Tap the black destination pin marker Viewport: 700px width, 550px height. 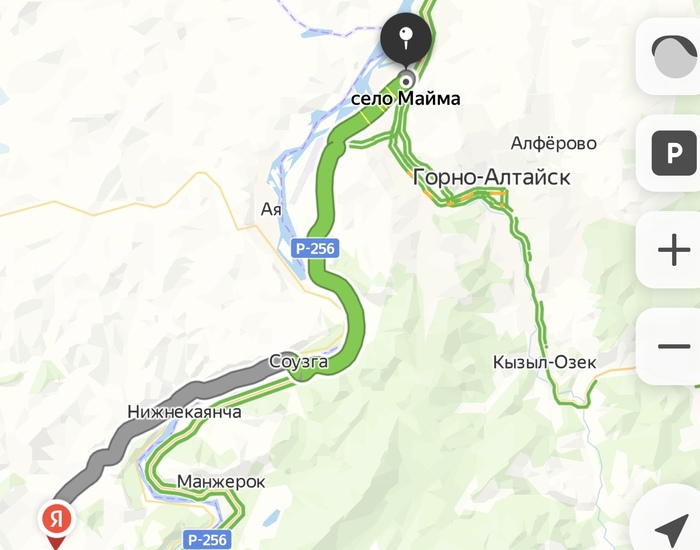406,38
